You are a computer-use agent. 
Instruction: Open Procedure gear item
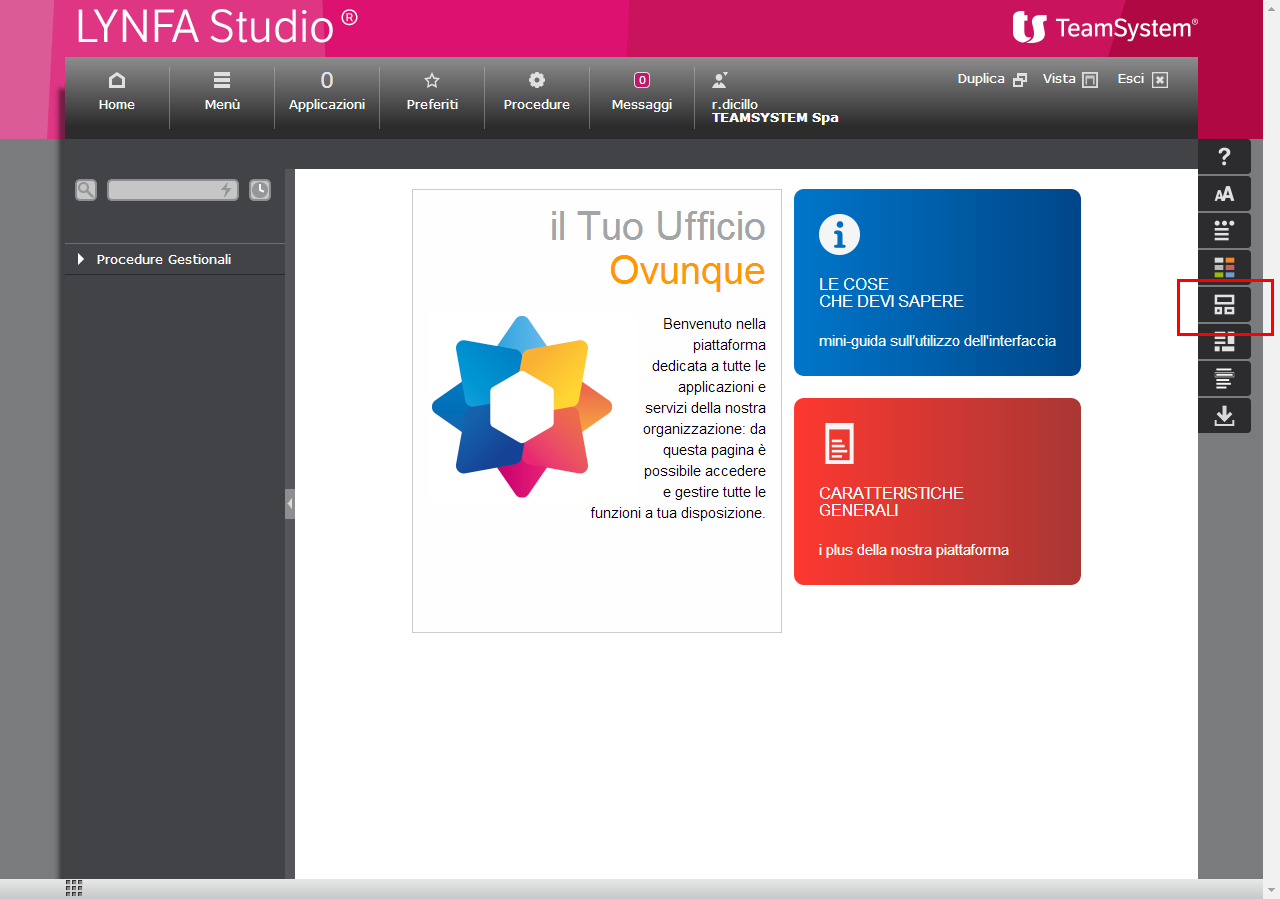[537, 92]
